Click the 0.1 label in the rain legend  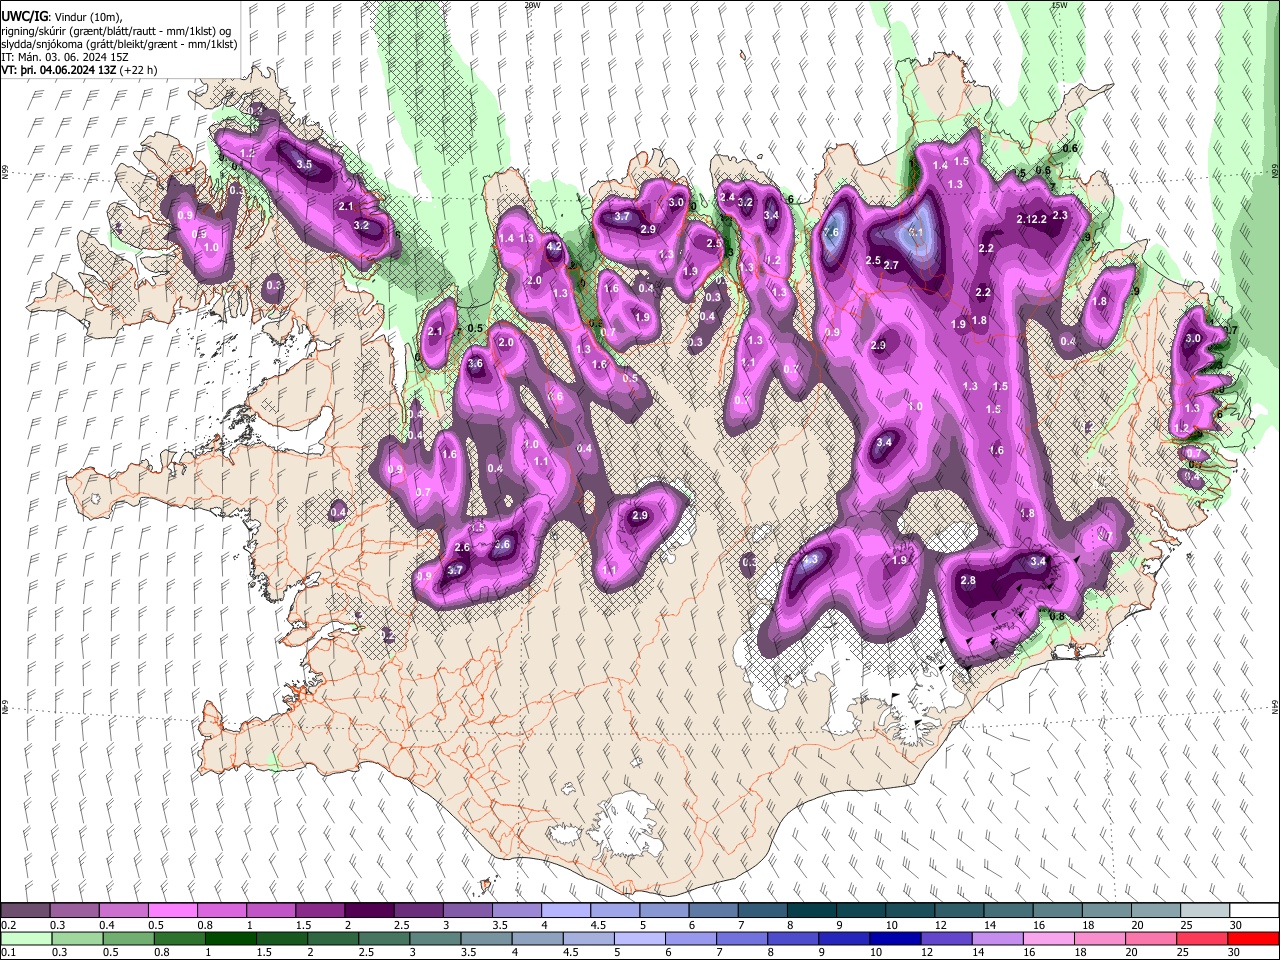tap(7, 952)
